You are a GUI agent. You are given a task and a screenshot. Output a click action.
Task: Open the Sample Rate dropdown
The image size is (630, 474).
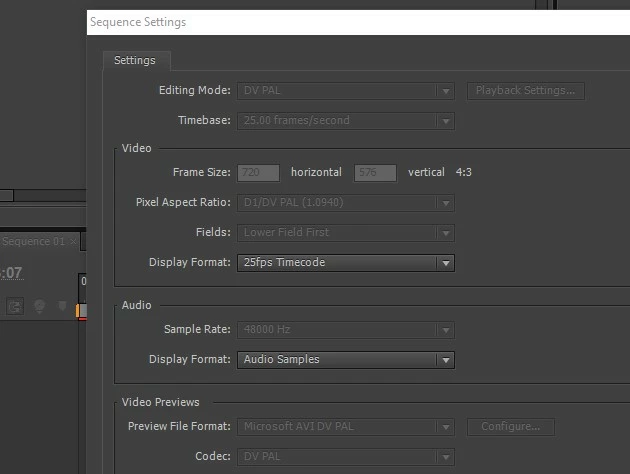[x=346, y=330]
